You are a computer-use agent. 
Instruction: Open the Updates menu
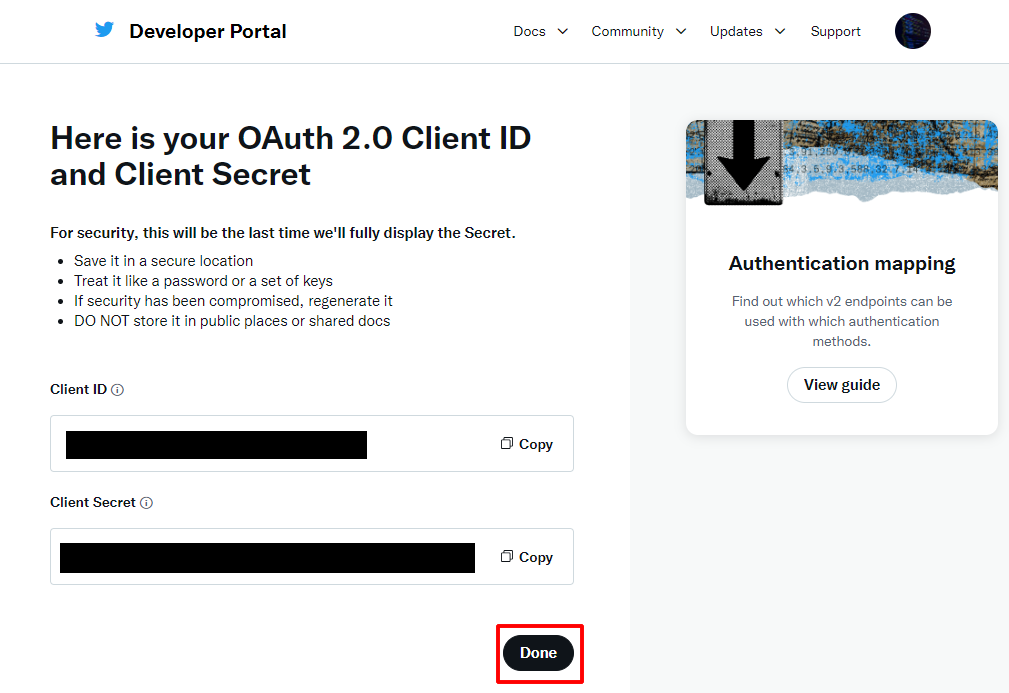coord(736,32)
